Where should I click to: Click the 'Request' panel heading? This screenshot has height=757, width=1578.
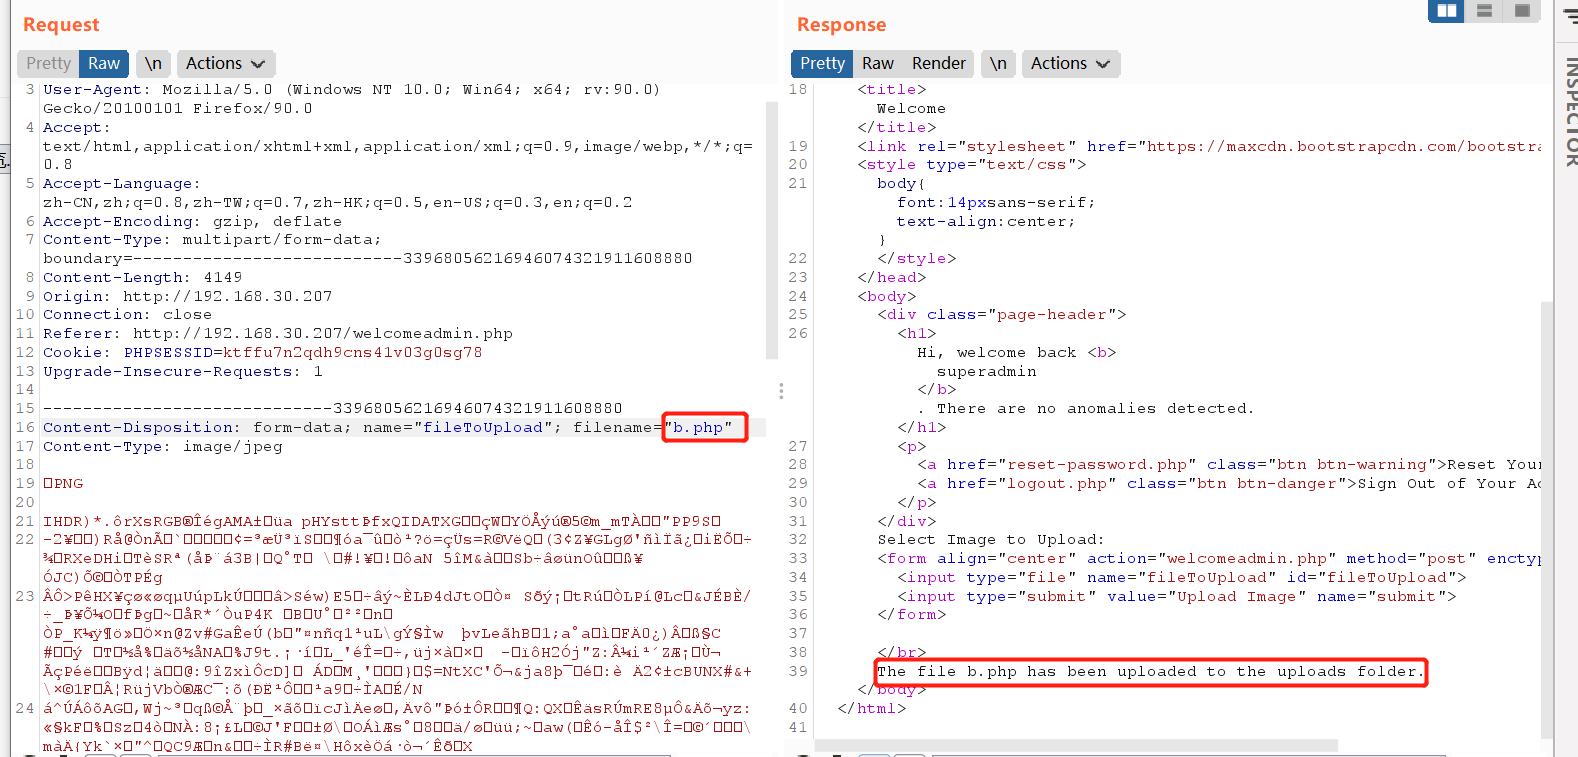point(61,24)
